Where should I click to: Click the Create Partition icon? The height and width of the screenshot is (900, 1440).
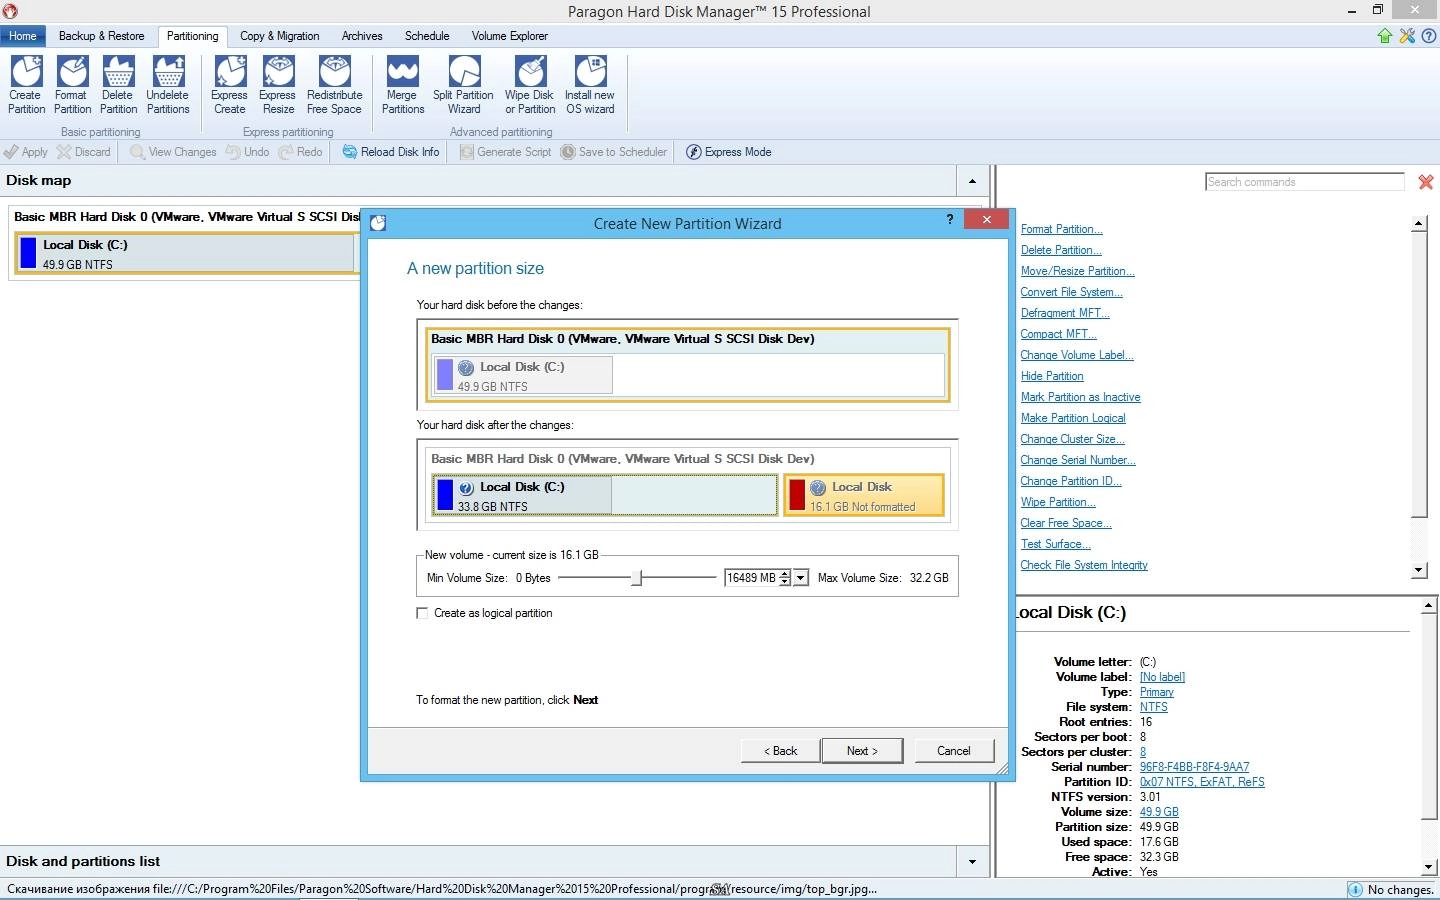tap(26, 84)
